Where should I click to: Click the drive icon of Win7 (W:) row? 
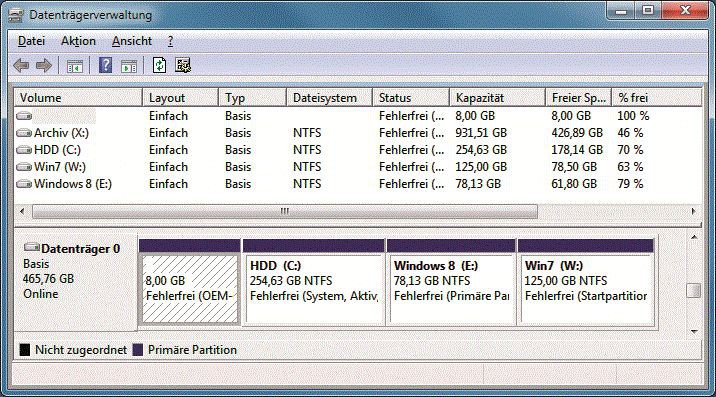point(24,167)
